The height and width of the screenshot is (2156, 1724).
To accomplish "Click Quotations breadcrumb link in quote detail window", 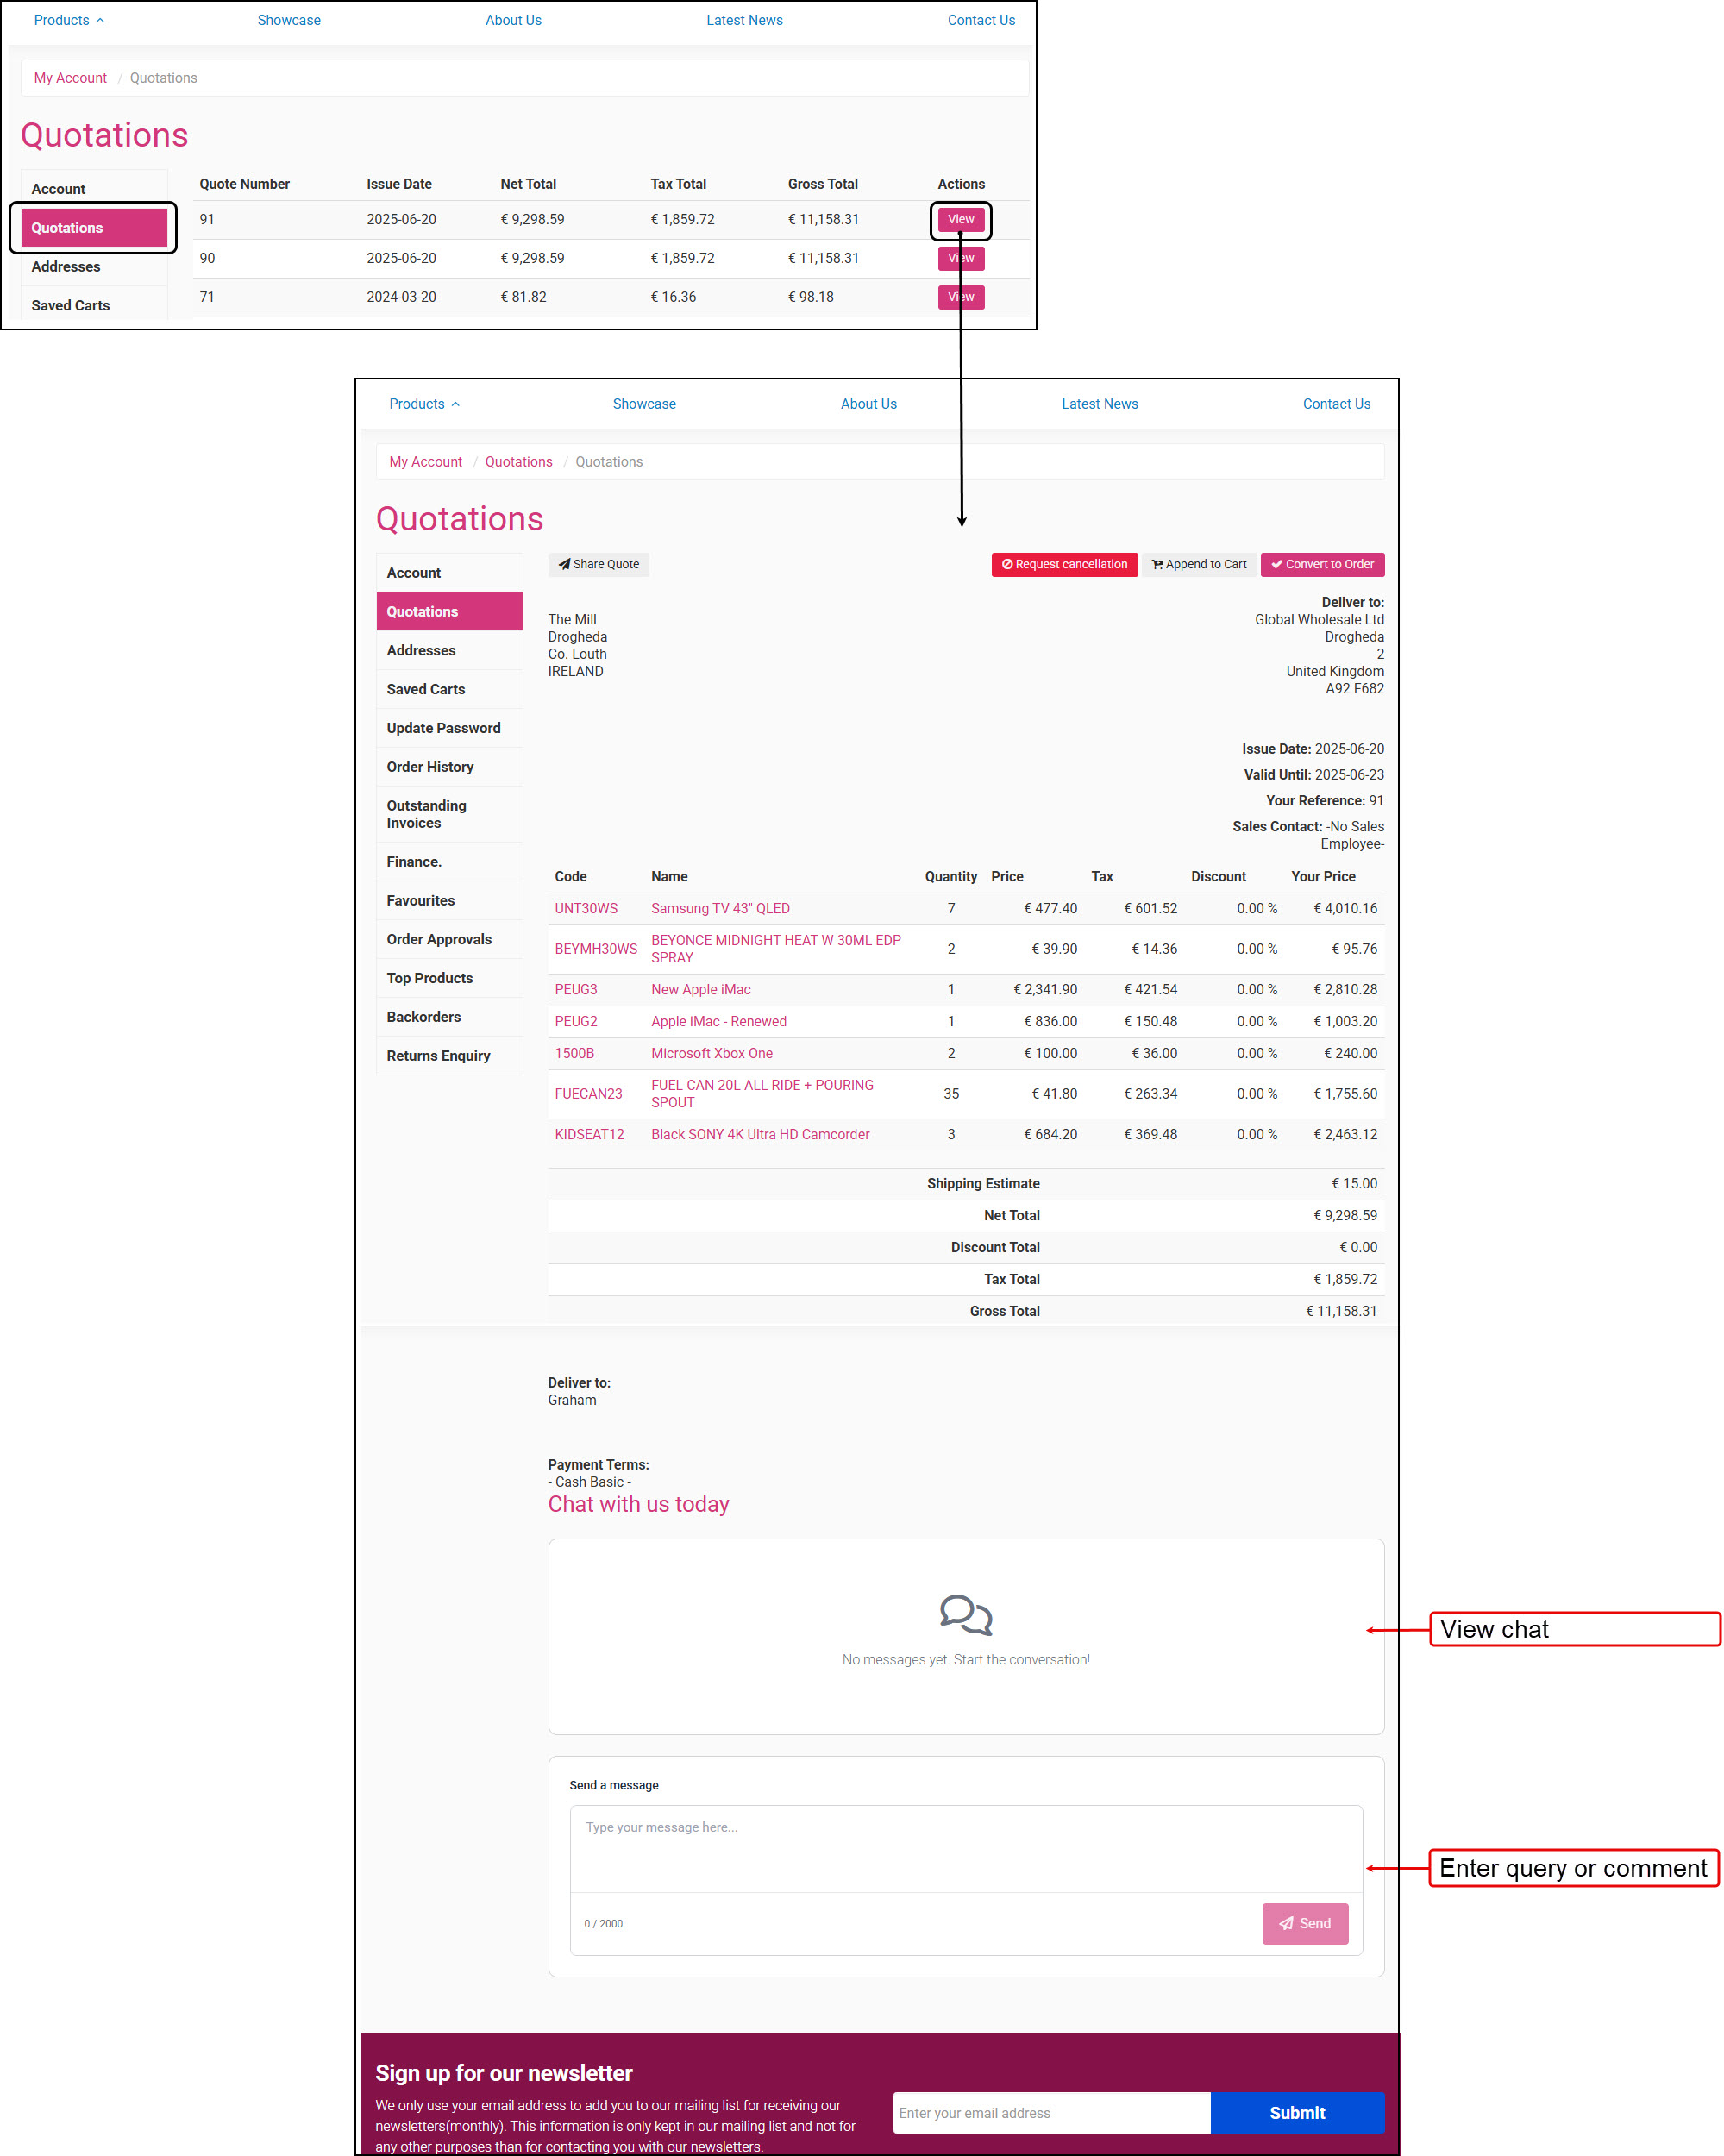I will 518,462.
